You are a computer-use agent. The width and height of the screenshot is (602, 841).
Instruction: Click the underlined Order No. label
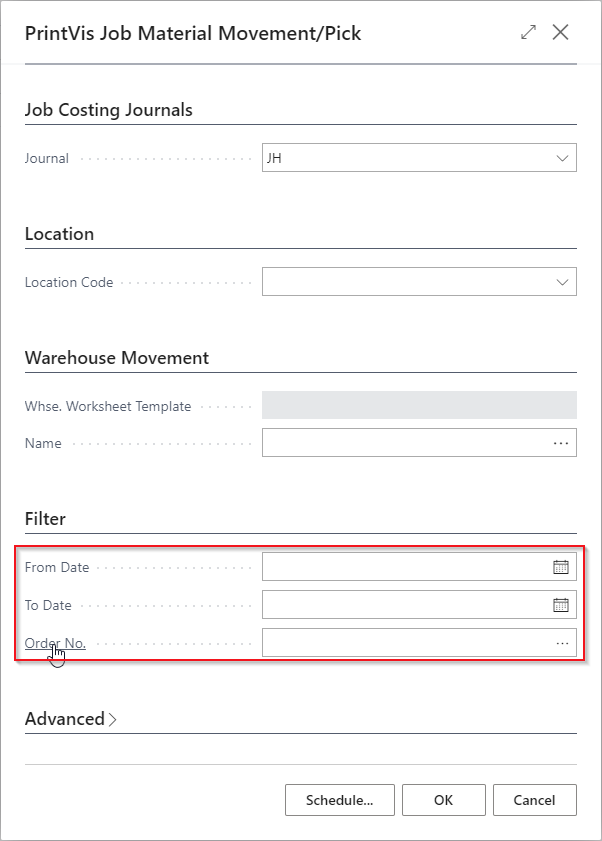point(55,643)
